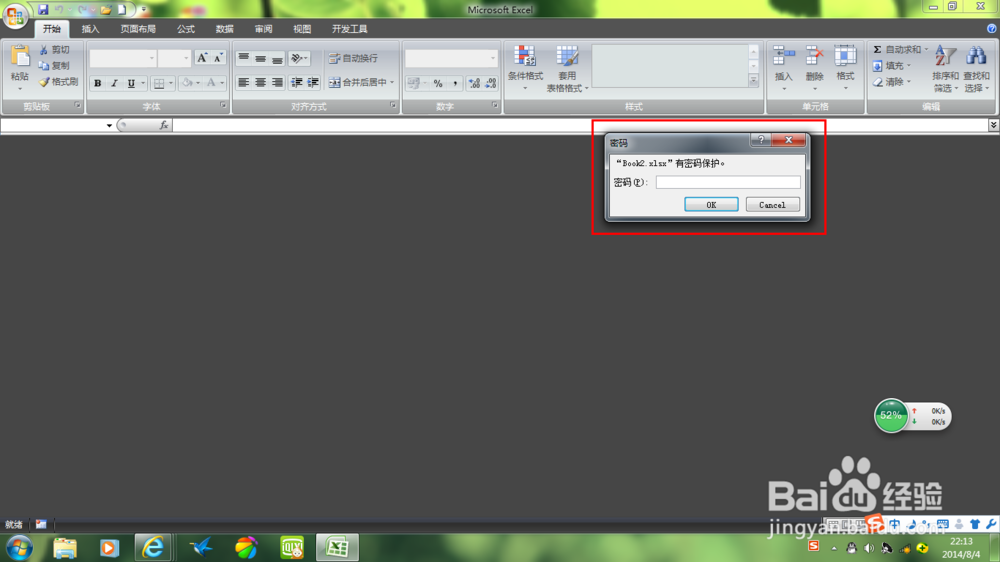
Task: Toggle align text left
Action: click(244, 82)
